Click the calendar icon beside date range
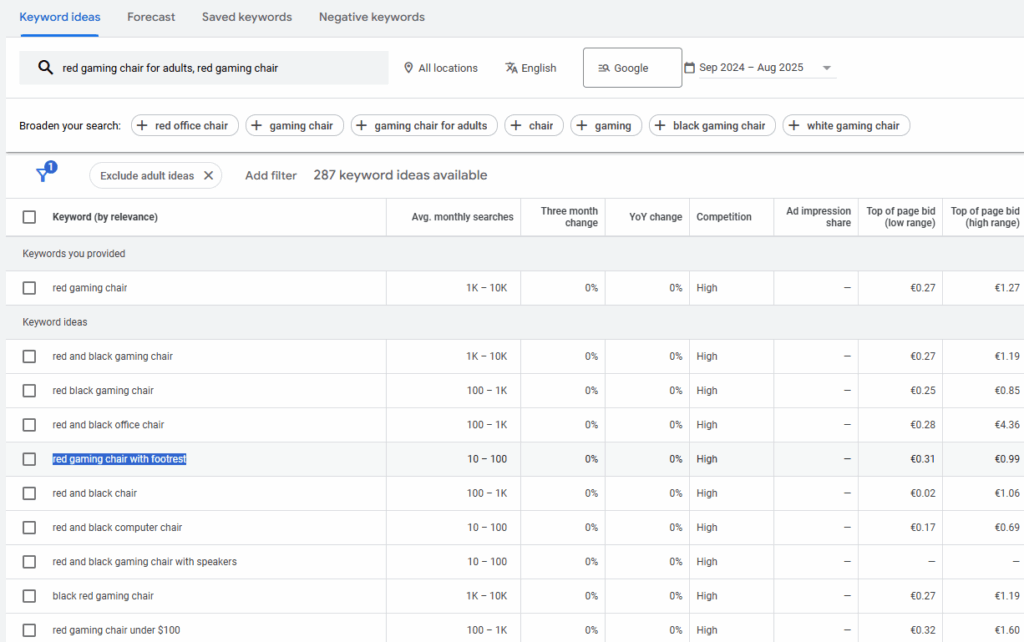This screenshot has width=1024, height=642. coord(689,68)
